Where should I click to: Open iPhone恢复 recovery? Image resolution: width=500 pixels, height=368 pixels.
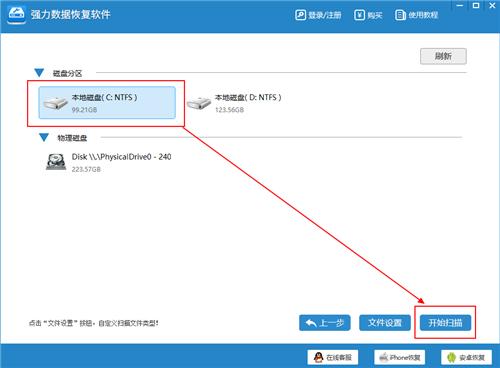coord(399,357)
